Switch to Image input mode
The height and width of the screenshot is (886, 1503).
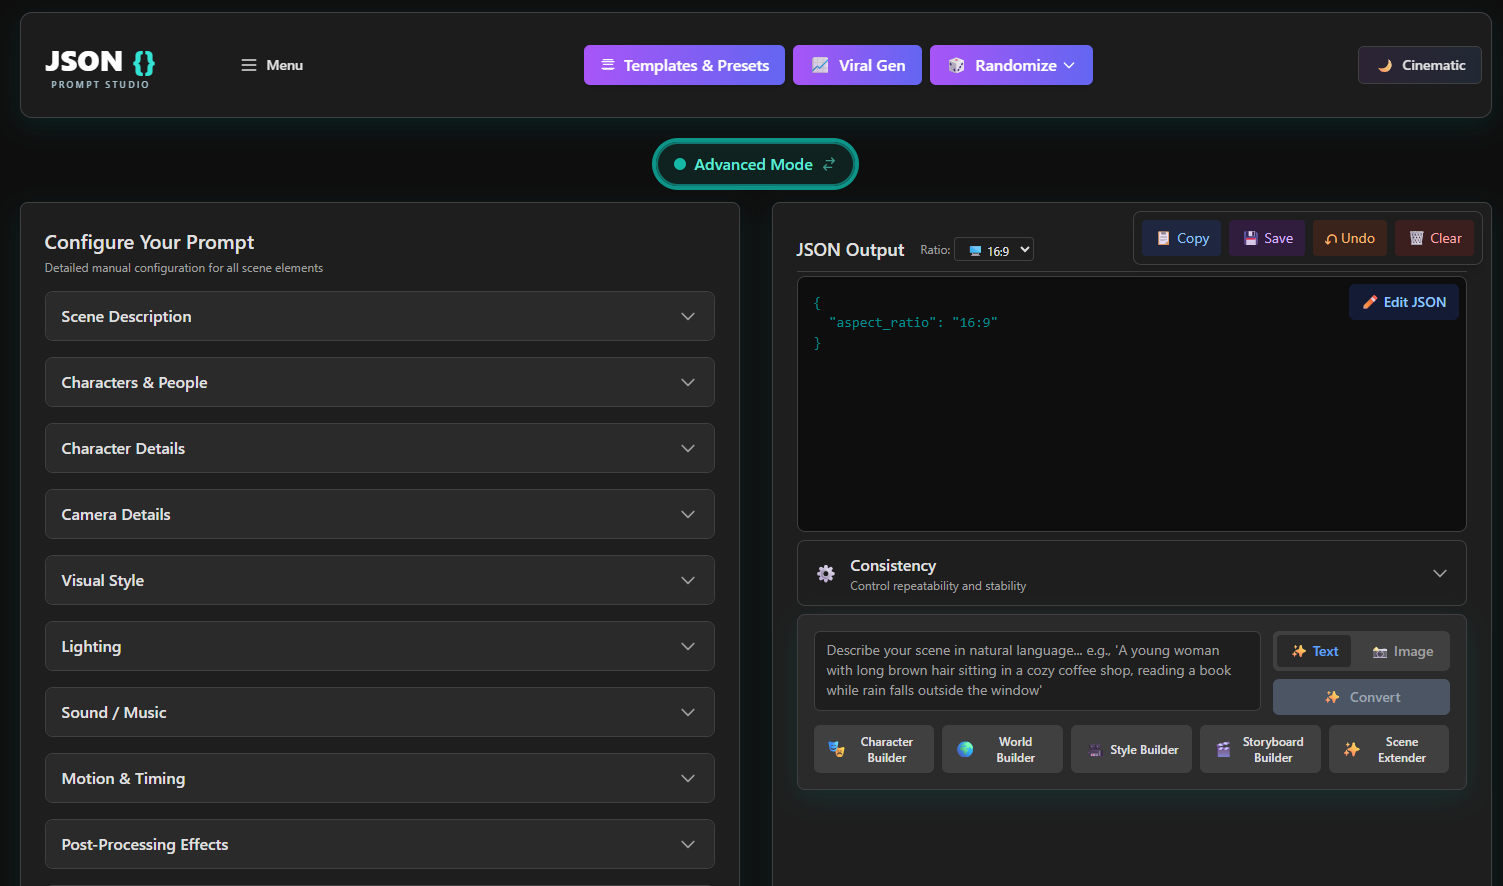click(x=1402, y=651)
